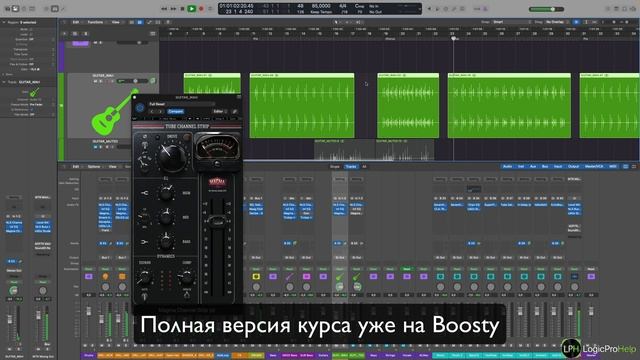Toggle Audio channel filter in mixer
Viewport: 640px width, 360px height.
coord(507,167)
